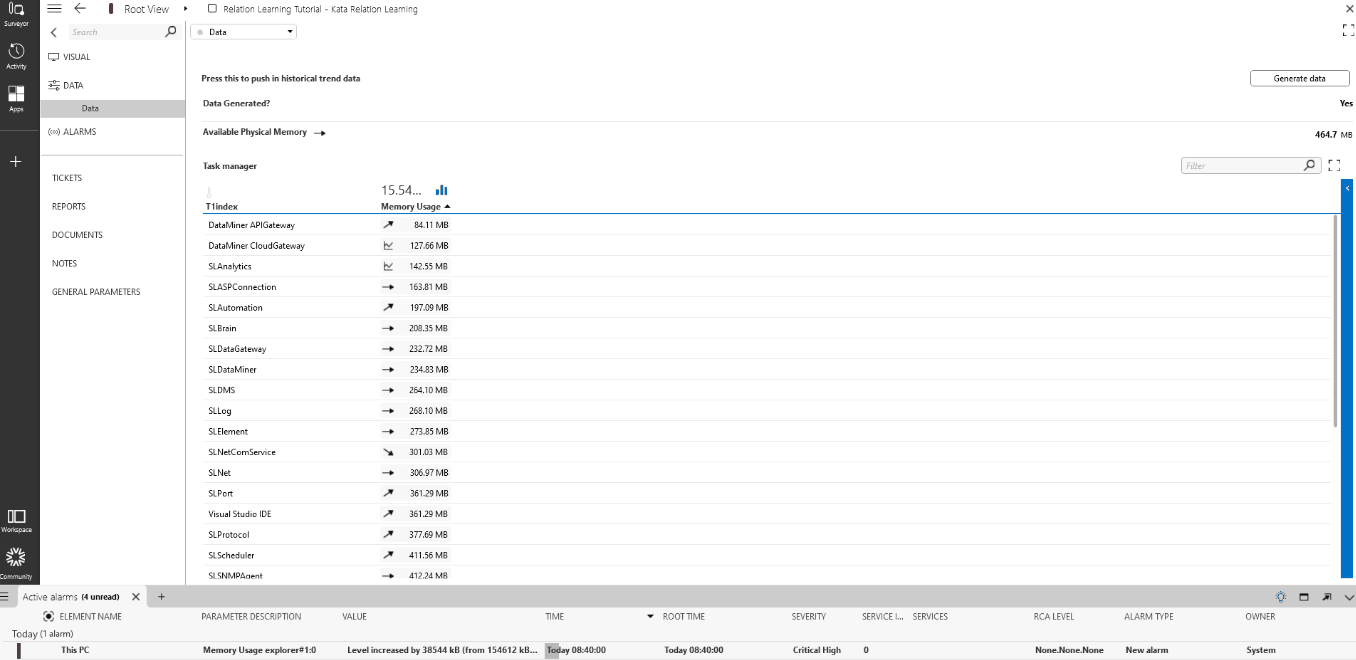Click the trend chart icon beside Memory Usage header
1356x660 pixels.
coord(441,190)
